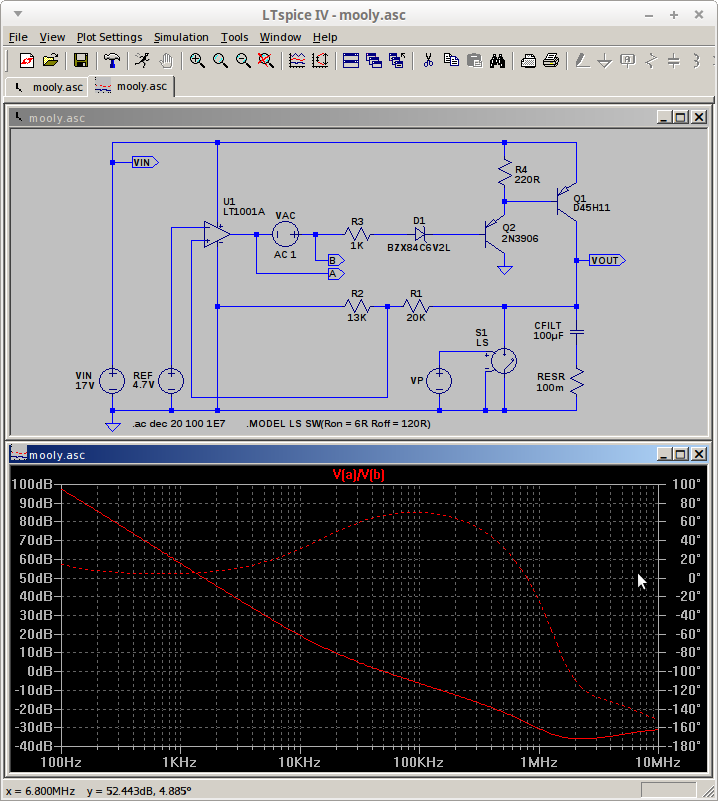Open Control Panel hammer icon
Screen dimensions: 718x801
pos(111,61)
